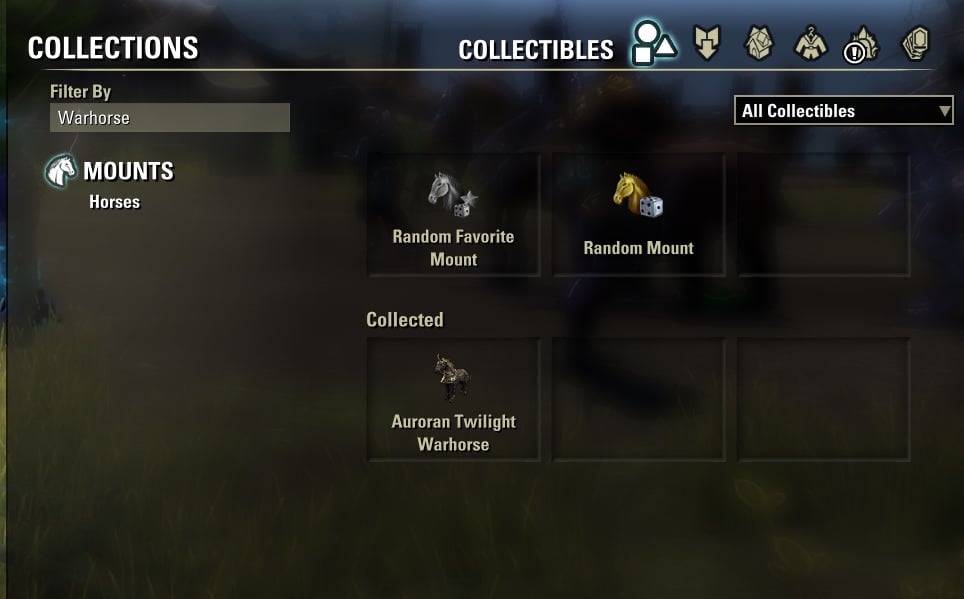Click the empty slot after Auroran Warhorse

[x=639, y=399]
